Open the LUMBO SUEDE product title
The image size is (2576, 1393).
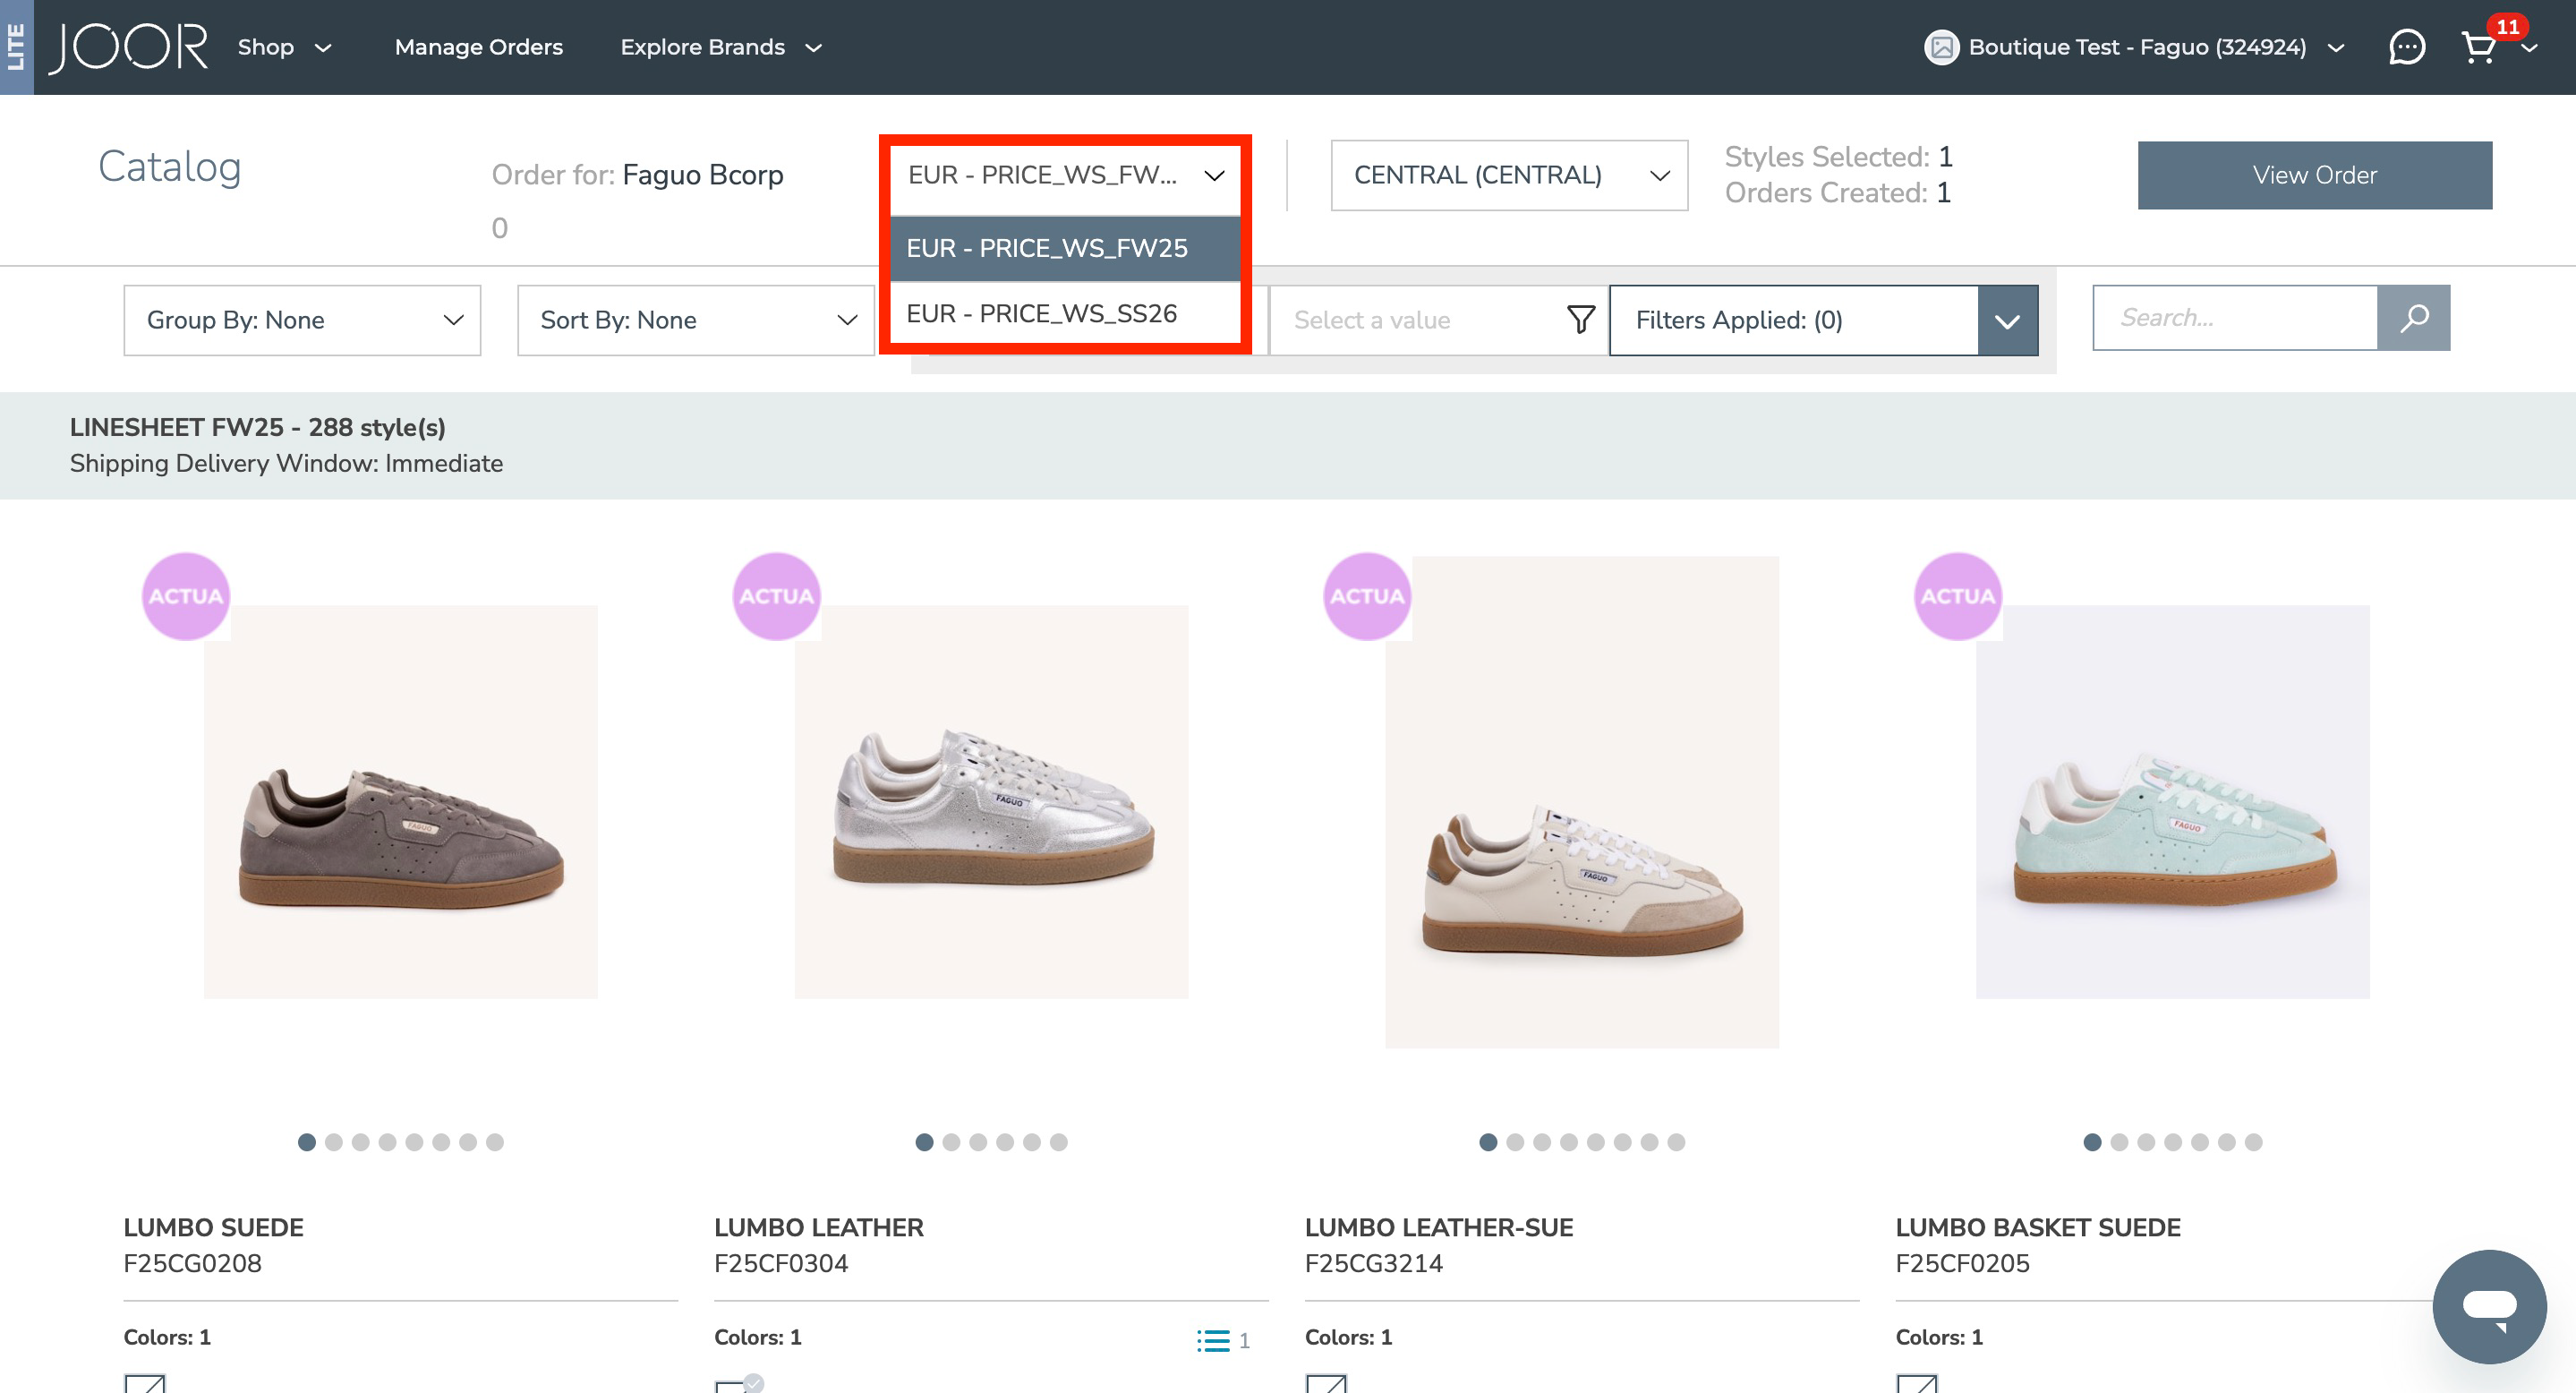pos(213,1227)
